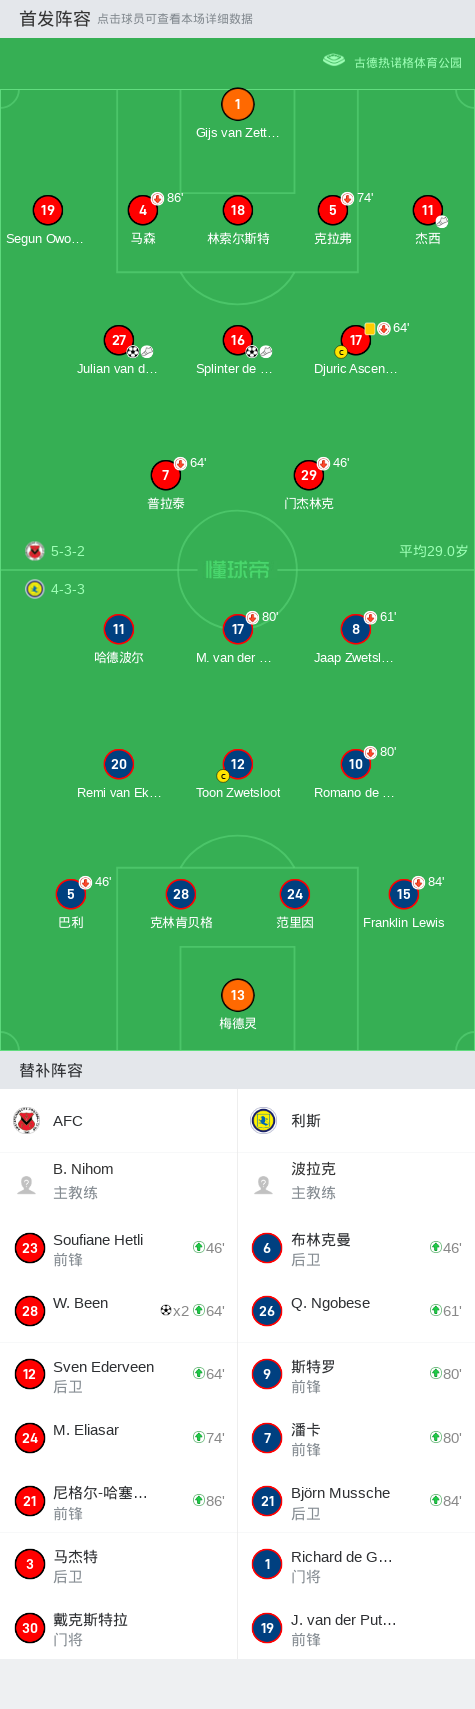Open substitute Björn Mussche entry
Viewport: 475px width, 1709px height.
[356, 1500]
